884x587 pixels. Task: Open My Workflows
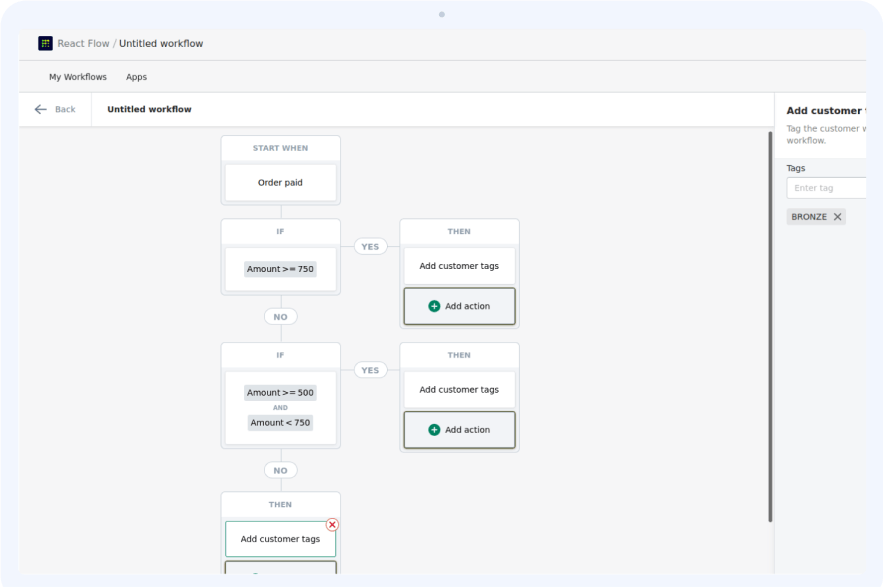click(x=77, y=76)
